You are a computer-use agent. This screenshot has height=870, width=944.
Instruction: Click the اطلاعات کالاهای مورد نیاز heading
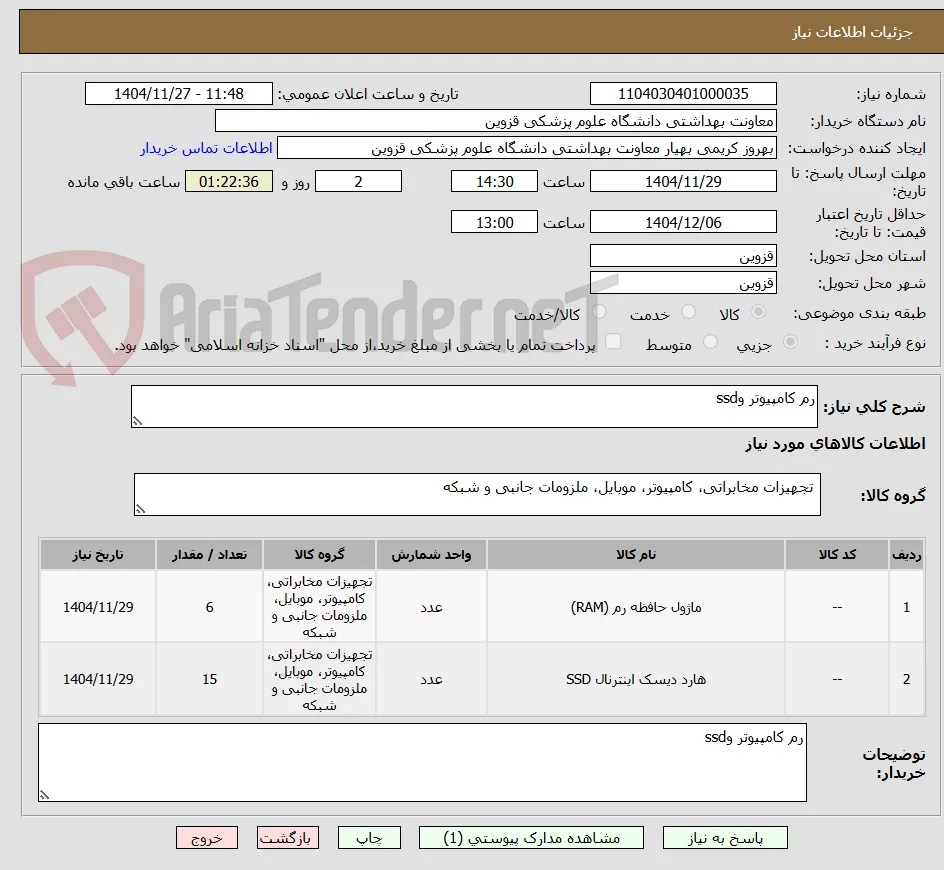tap(835, 444)
